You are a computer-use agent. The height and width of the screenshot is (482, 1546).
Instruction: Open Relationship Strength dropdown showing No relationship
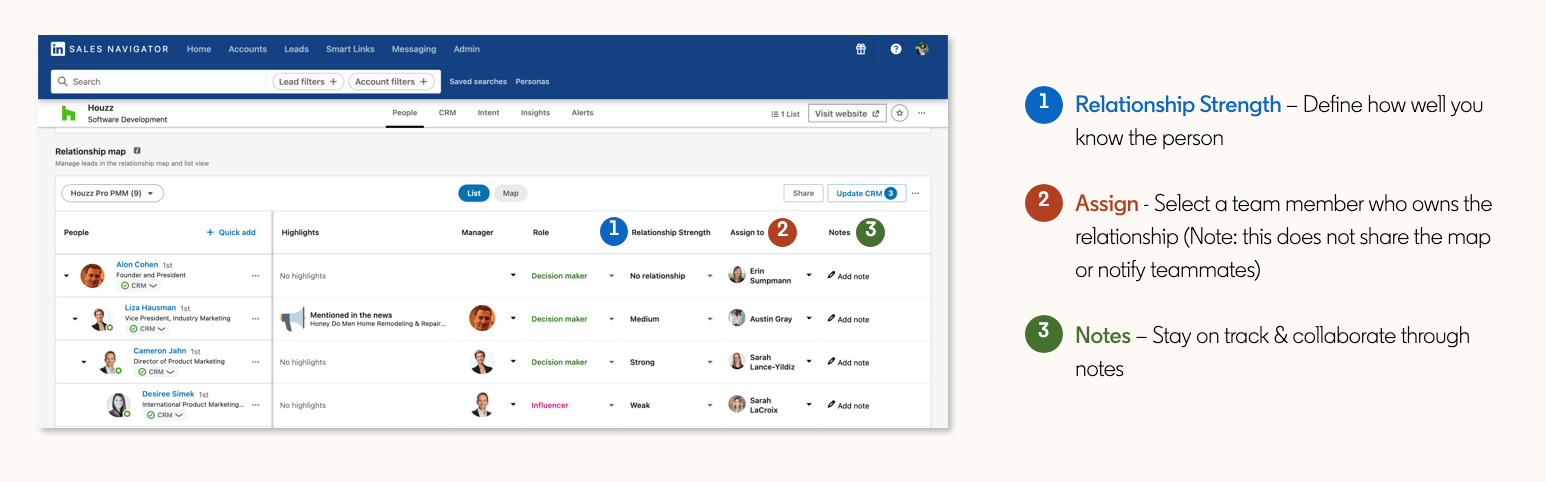click(x=671, y=276)
